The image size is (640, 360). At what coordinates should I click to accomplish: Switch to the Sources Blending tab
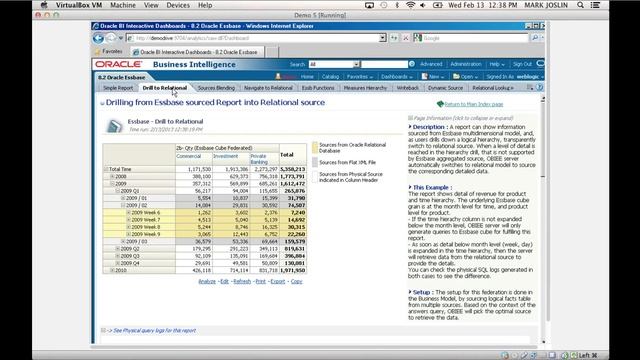tap(216, 88)
